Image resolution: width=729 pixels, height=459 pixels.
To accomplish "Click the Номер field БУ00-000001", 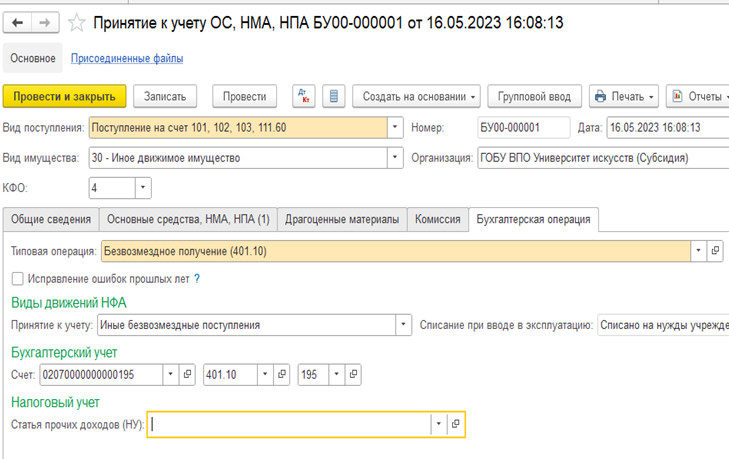I will tap(524, 127).
